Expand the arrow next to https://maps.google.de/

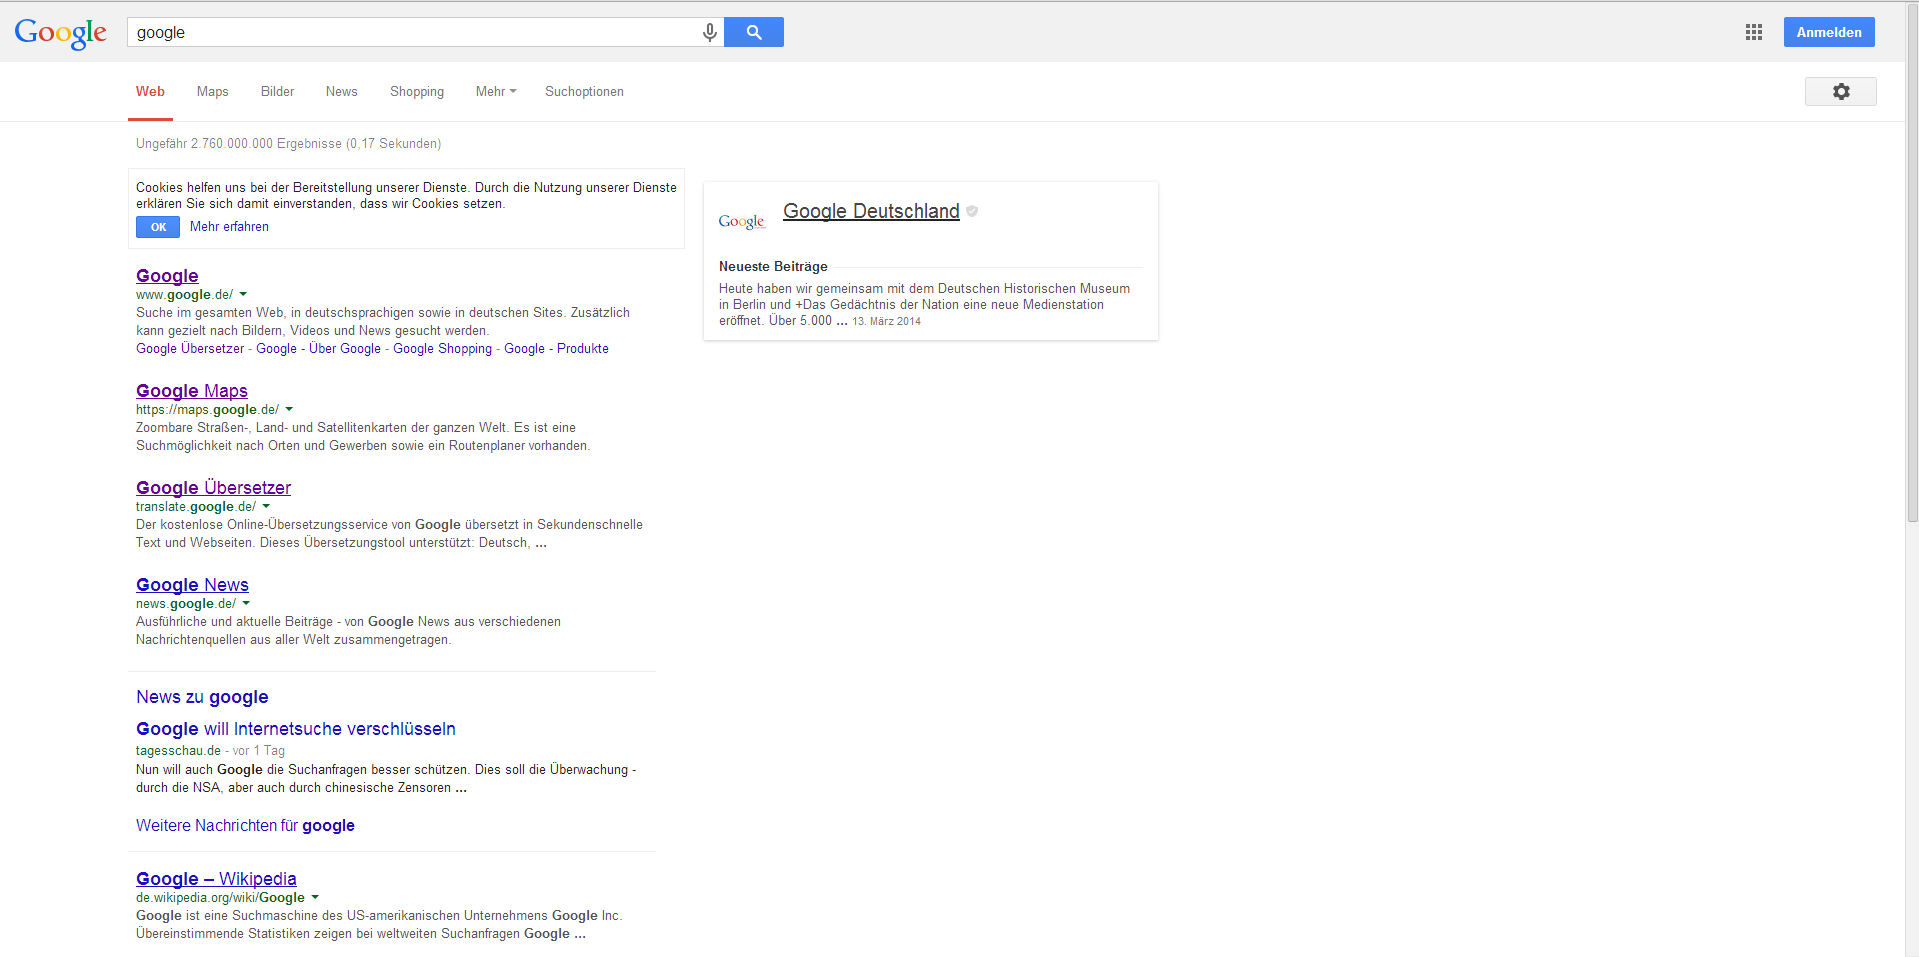pos(289,410)
